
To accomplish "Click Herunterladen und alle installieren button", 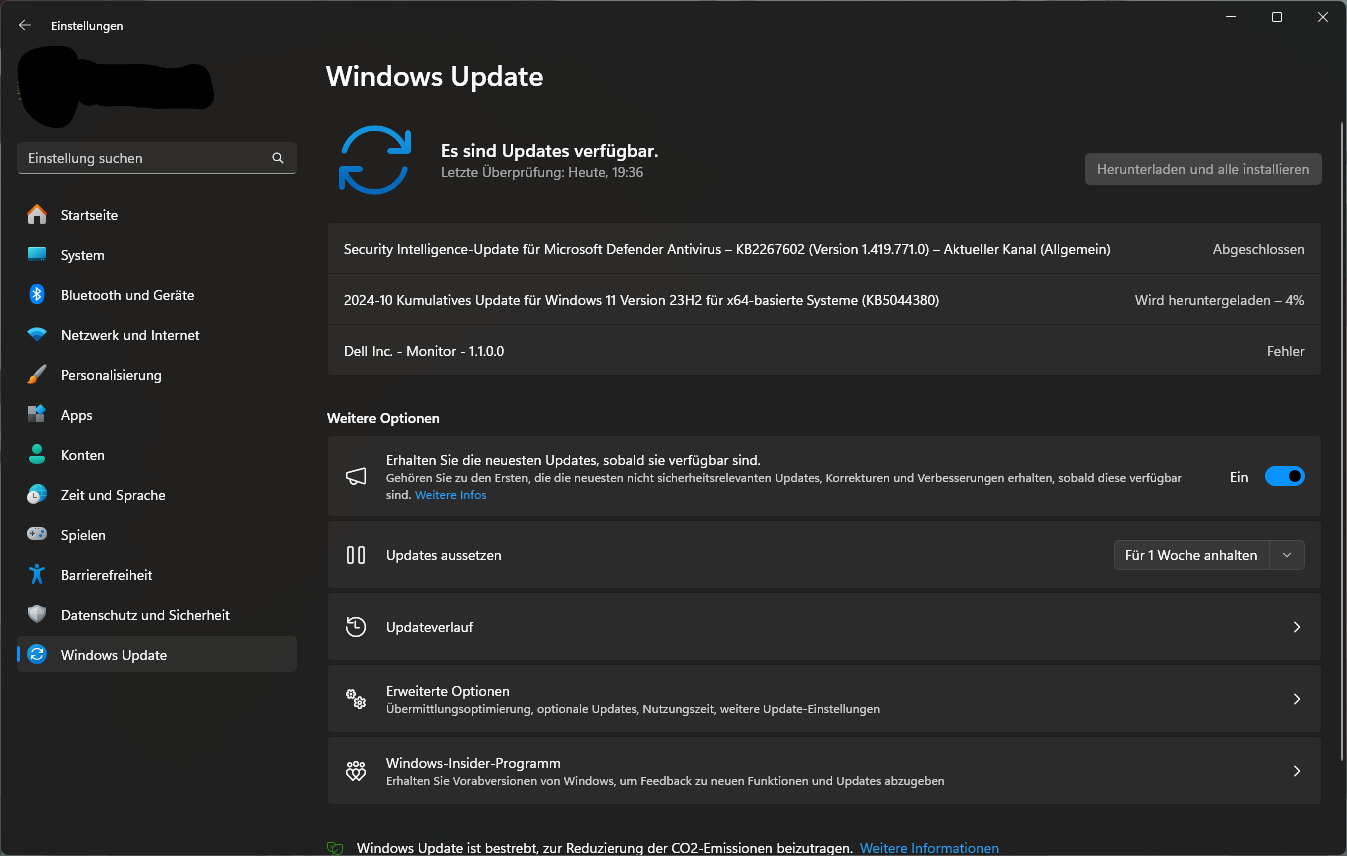I will [x=1203, y=169].
